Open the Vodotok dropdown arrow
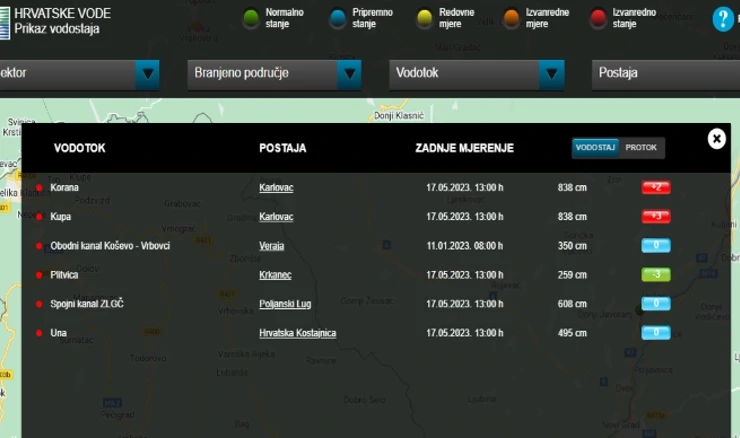This screenshot has height=438, width=740. [x=551, y=74]
